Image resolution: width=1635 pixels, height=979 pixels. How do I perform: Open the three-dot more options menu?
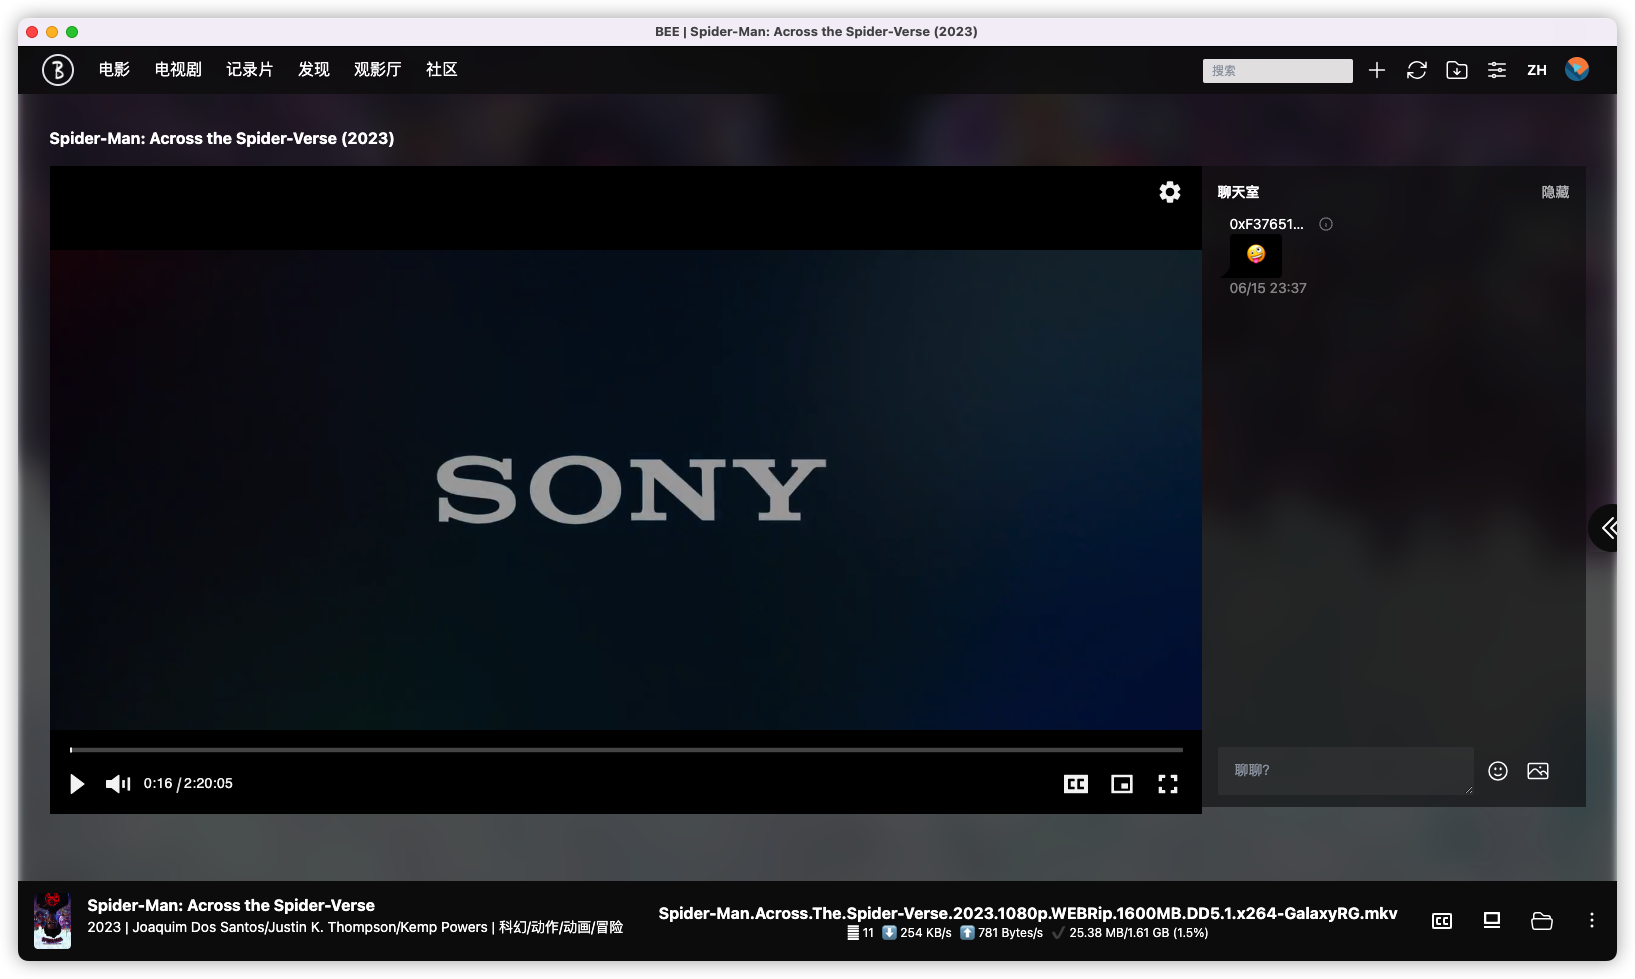click(x=1591, y=921)
